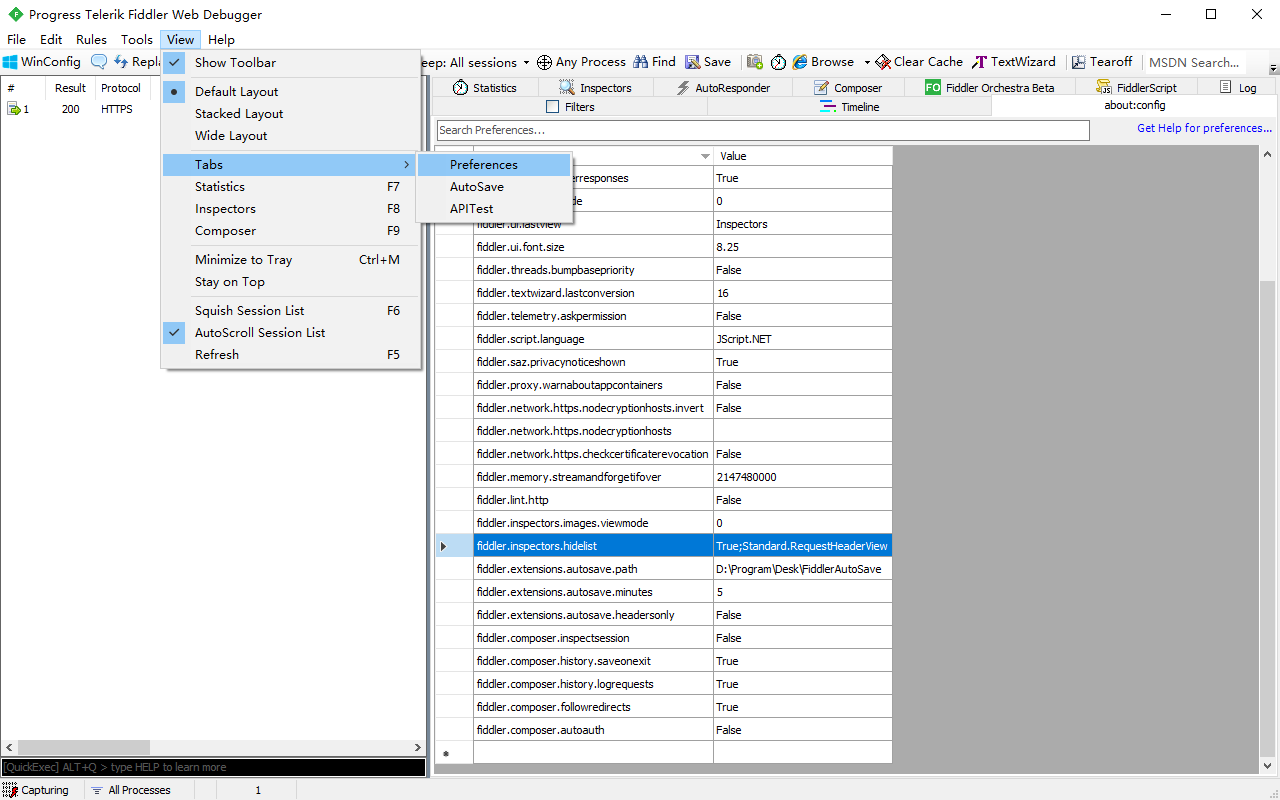Screen dimensions: 1280x800
Task: Click the Clear Cache icon
Action: [883, 62]
